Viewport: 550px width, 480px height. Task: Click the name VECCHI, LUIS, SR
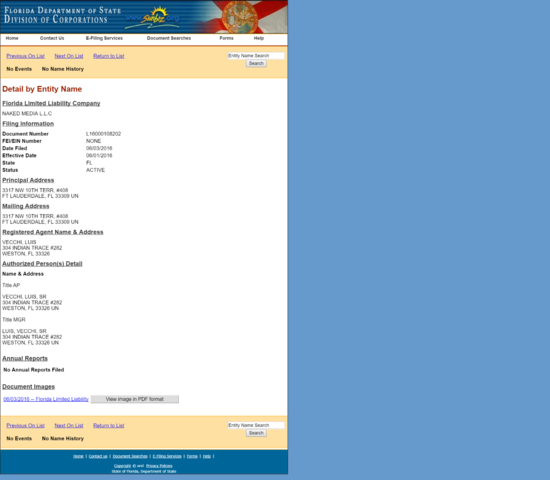click(24, 297)
